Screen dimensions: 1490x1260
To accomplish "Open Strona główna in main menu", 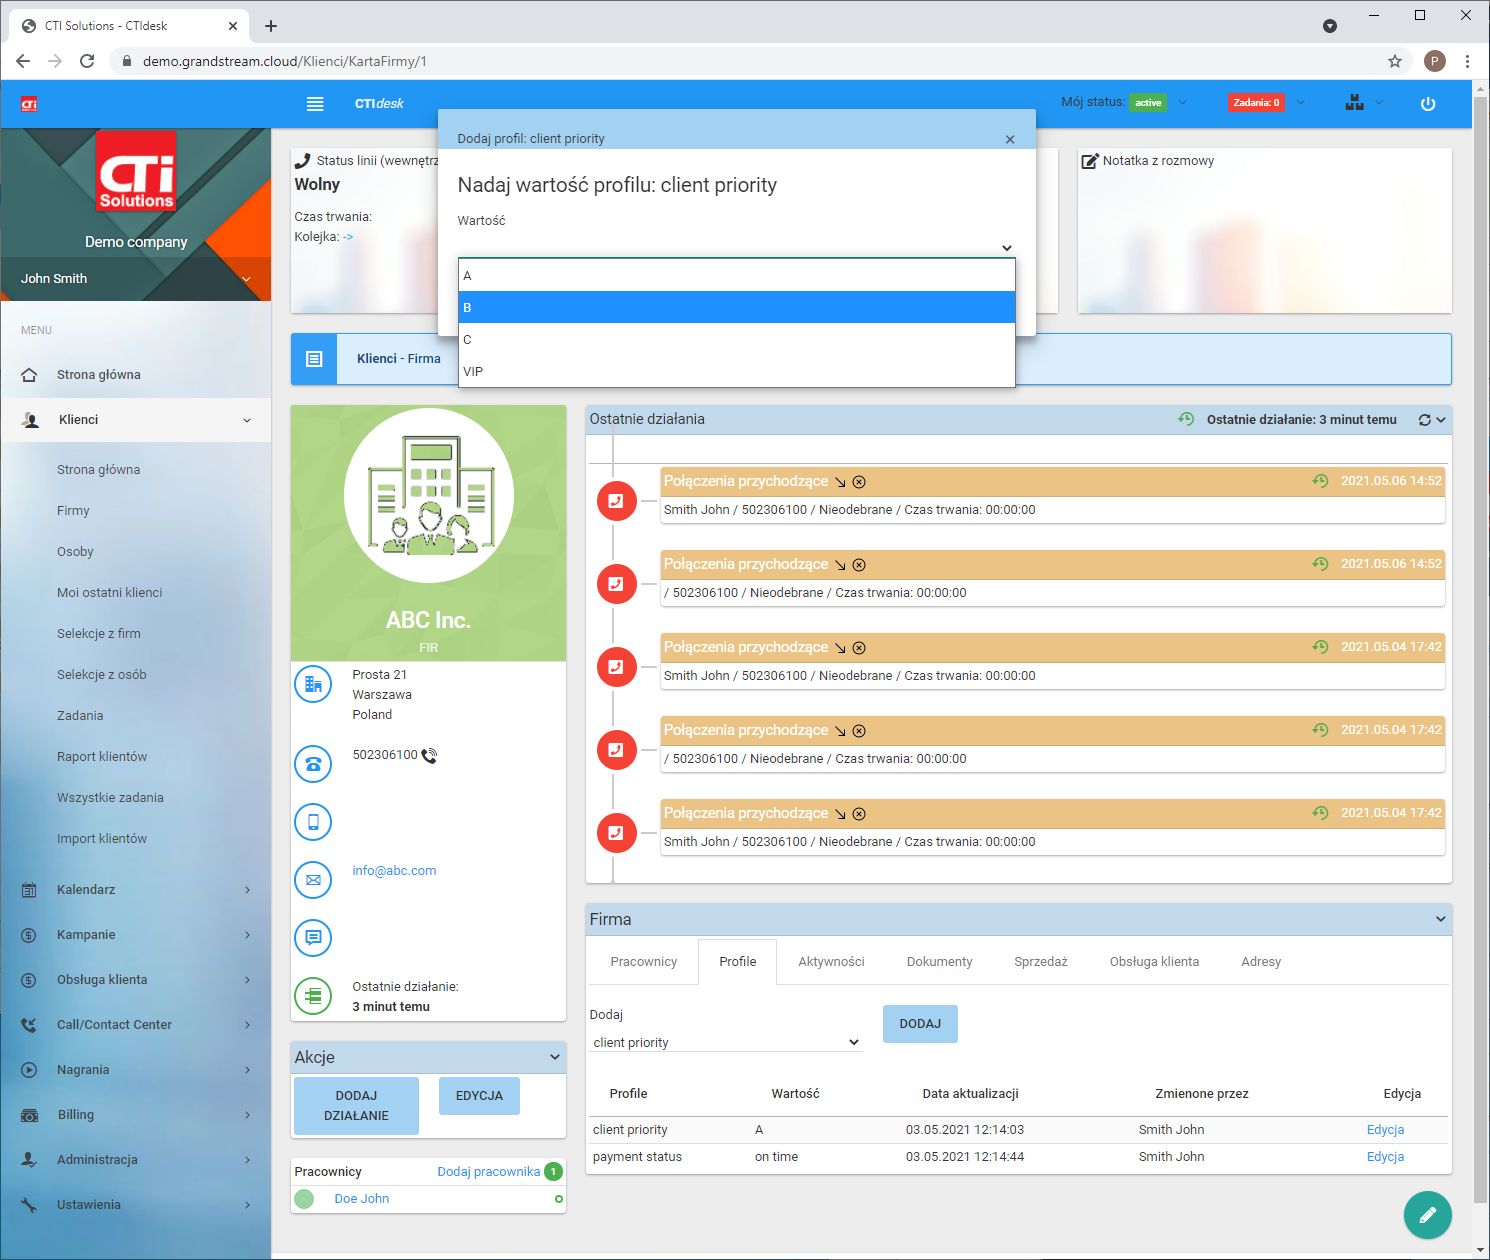I will (x=136, y=375).
